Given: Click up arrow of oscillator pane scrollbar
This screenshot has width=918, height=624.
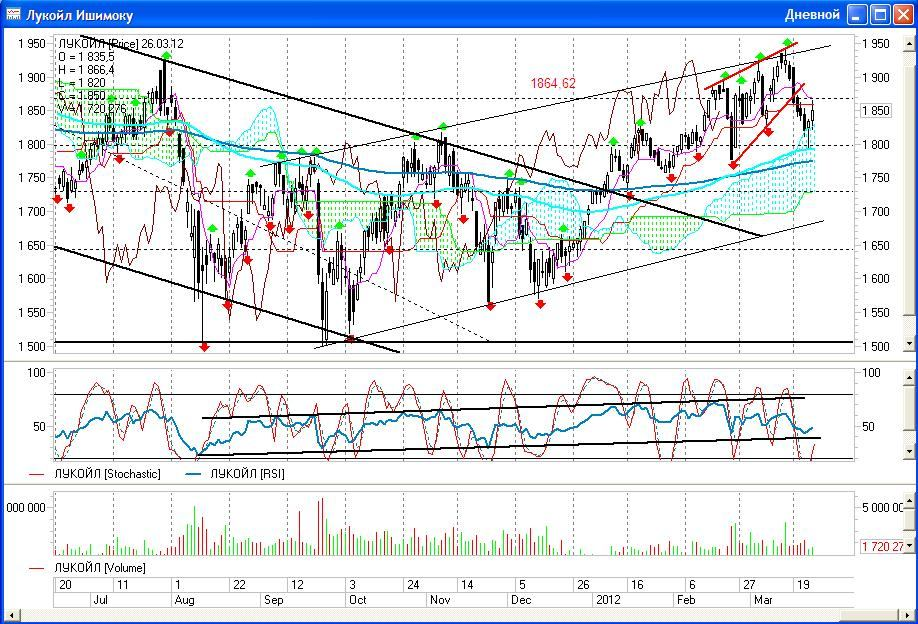Looking at the screenshot, I should pos(909,378).
